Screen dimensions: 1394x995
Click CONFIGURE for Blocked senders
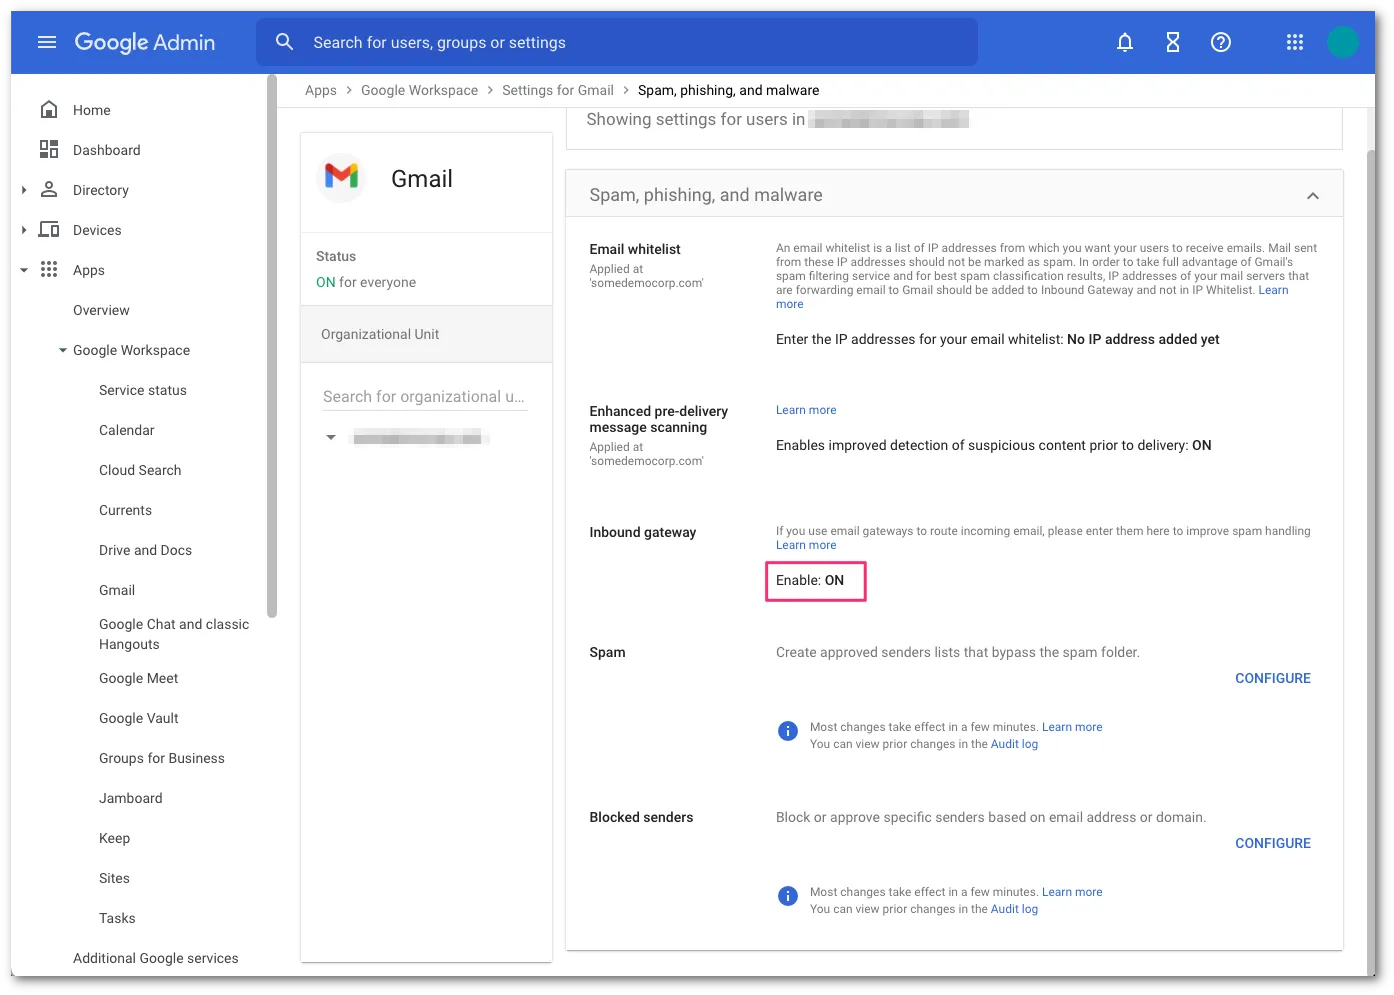click(1272, 843)
